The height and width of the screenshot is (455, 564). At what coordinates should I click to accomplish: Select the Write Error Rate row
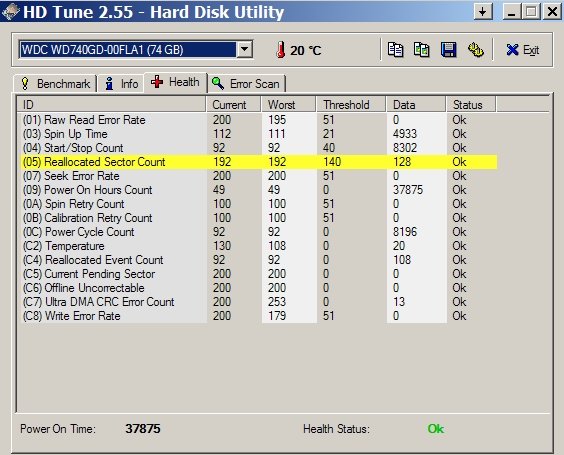[x=259, y=316]
